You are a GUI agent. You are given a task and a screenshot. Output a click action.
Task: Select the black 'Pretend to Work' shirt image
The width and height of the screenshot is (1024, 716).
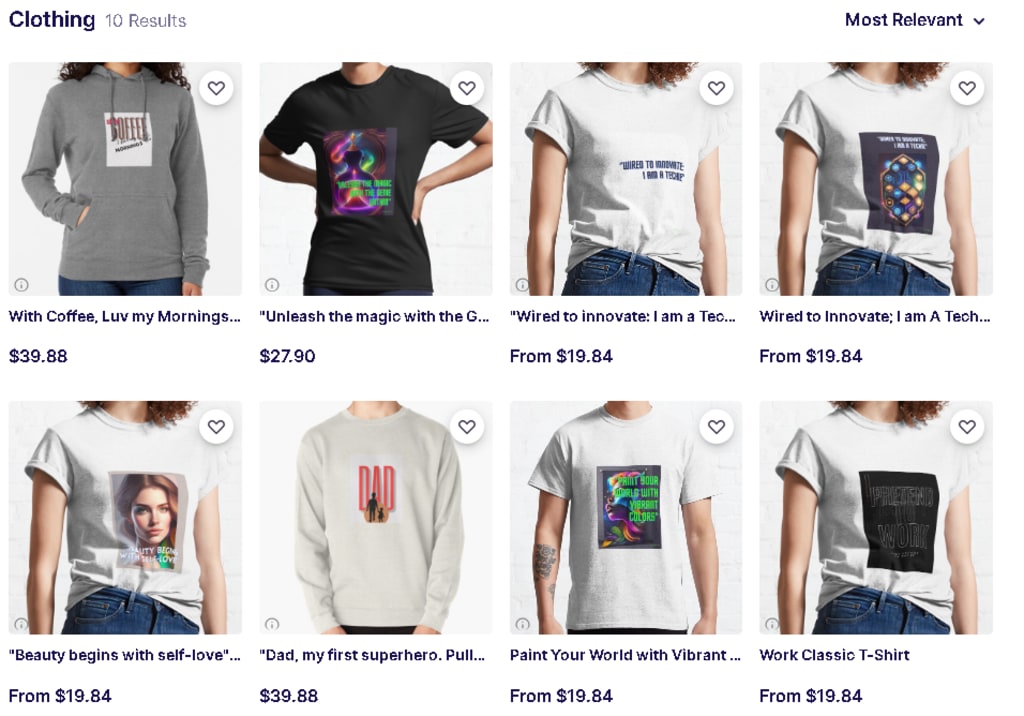[876, 517]
